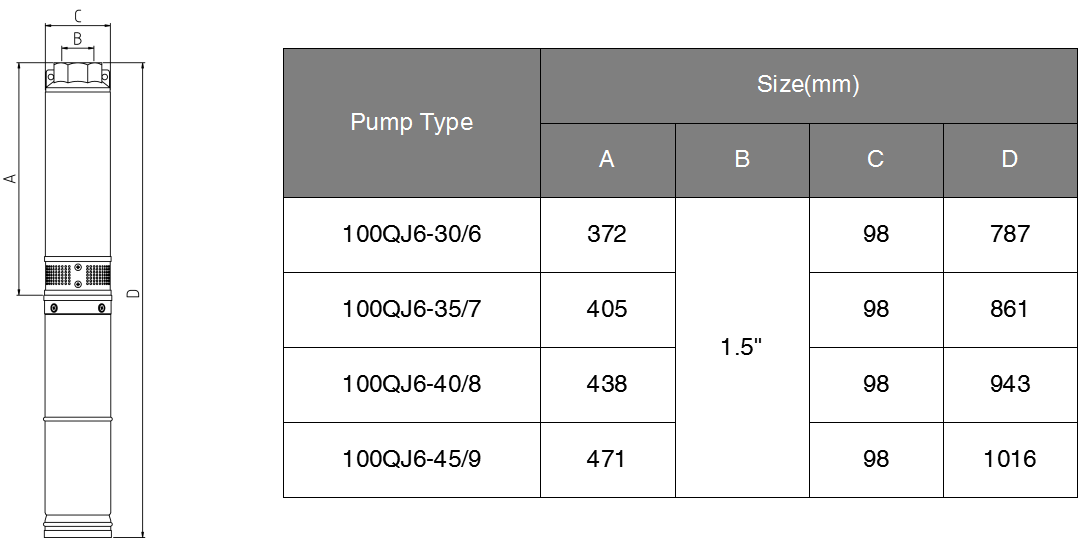Select the 100QJ6-35/7 pump type cell

(412, 310)
